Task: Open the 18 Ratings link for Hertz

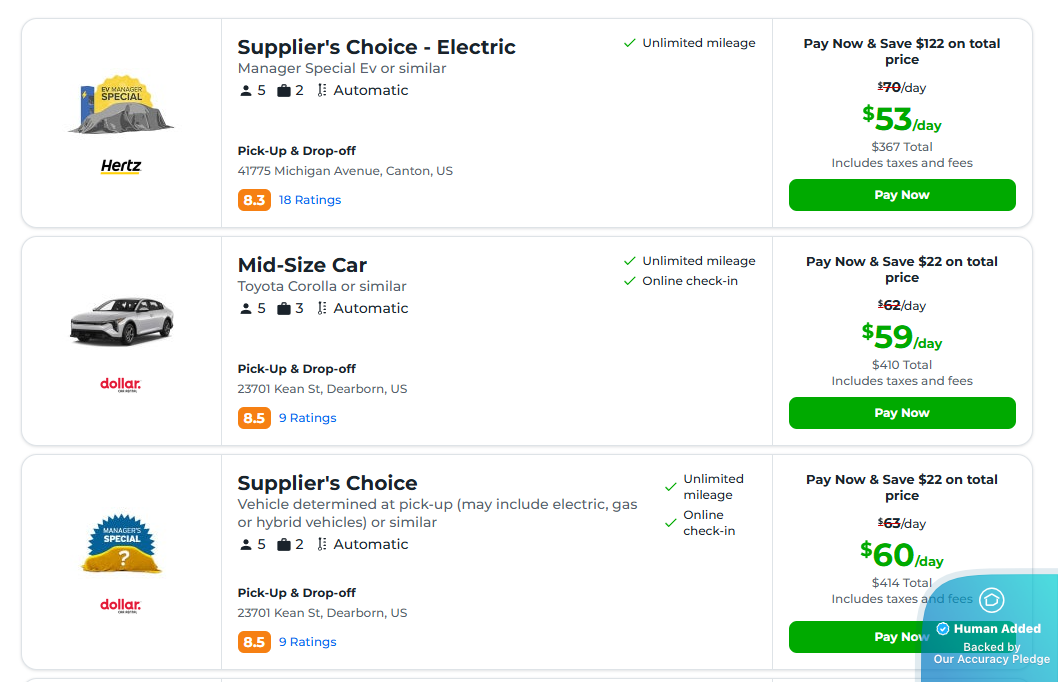Action: [310, 199]
